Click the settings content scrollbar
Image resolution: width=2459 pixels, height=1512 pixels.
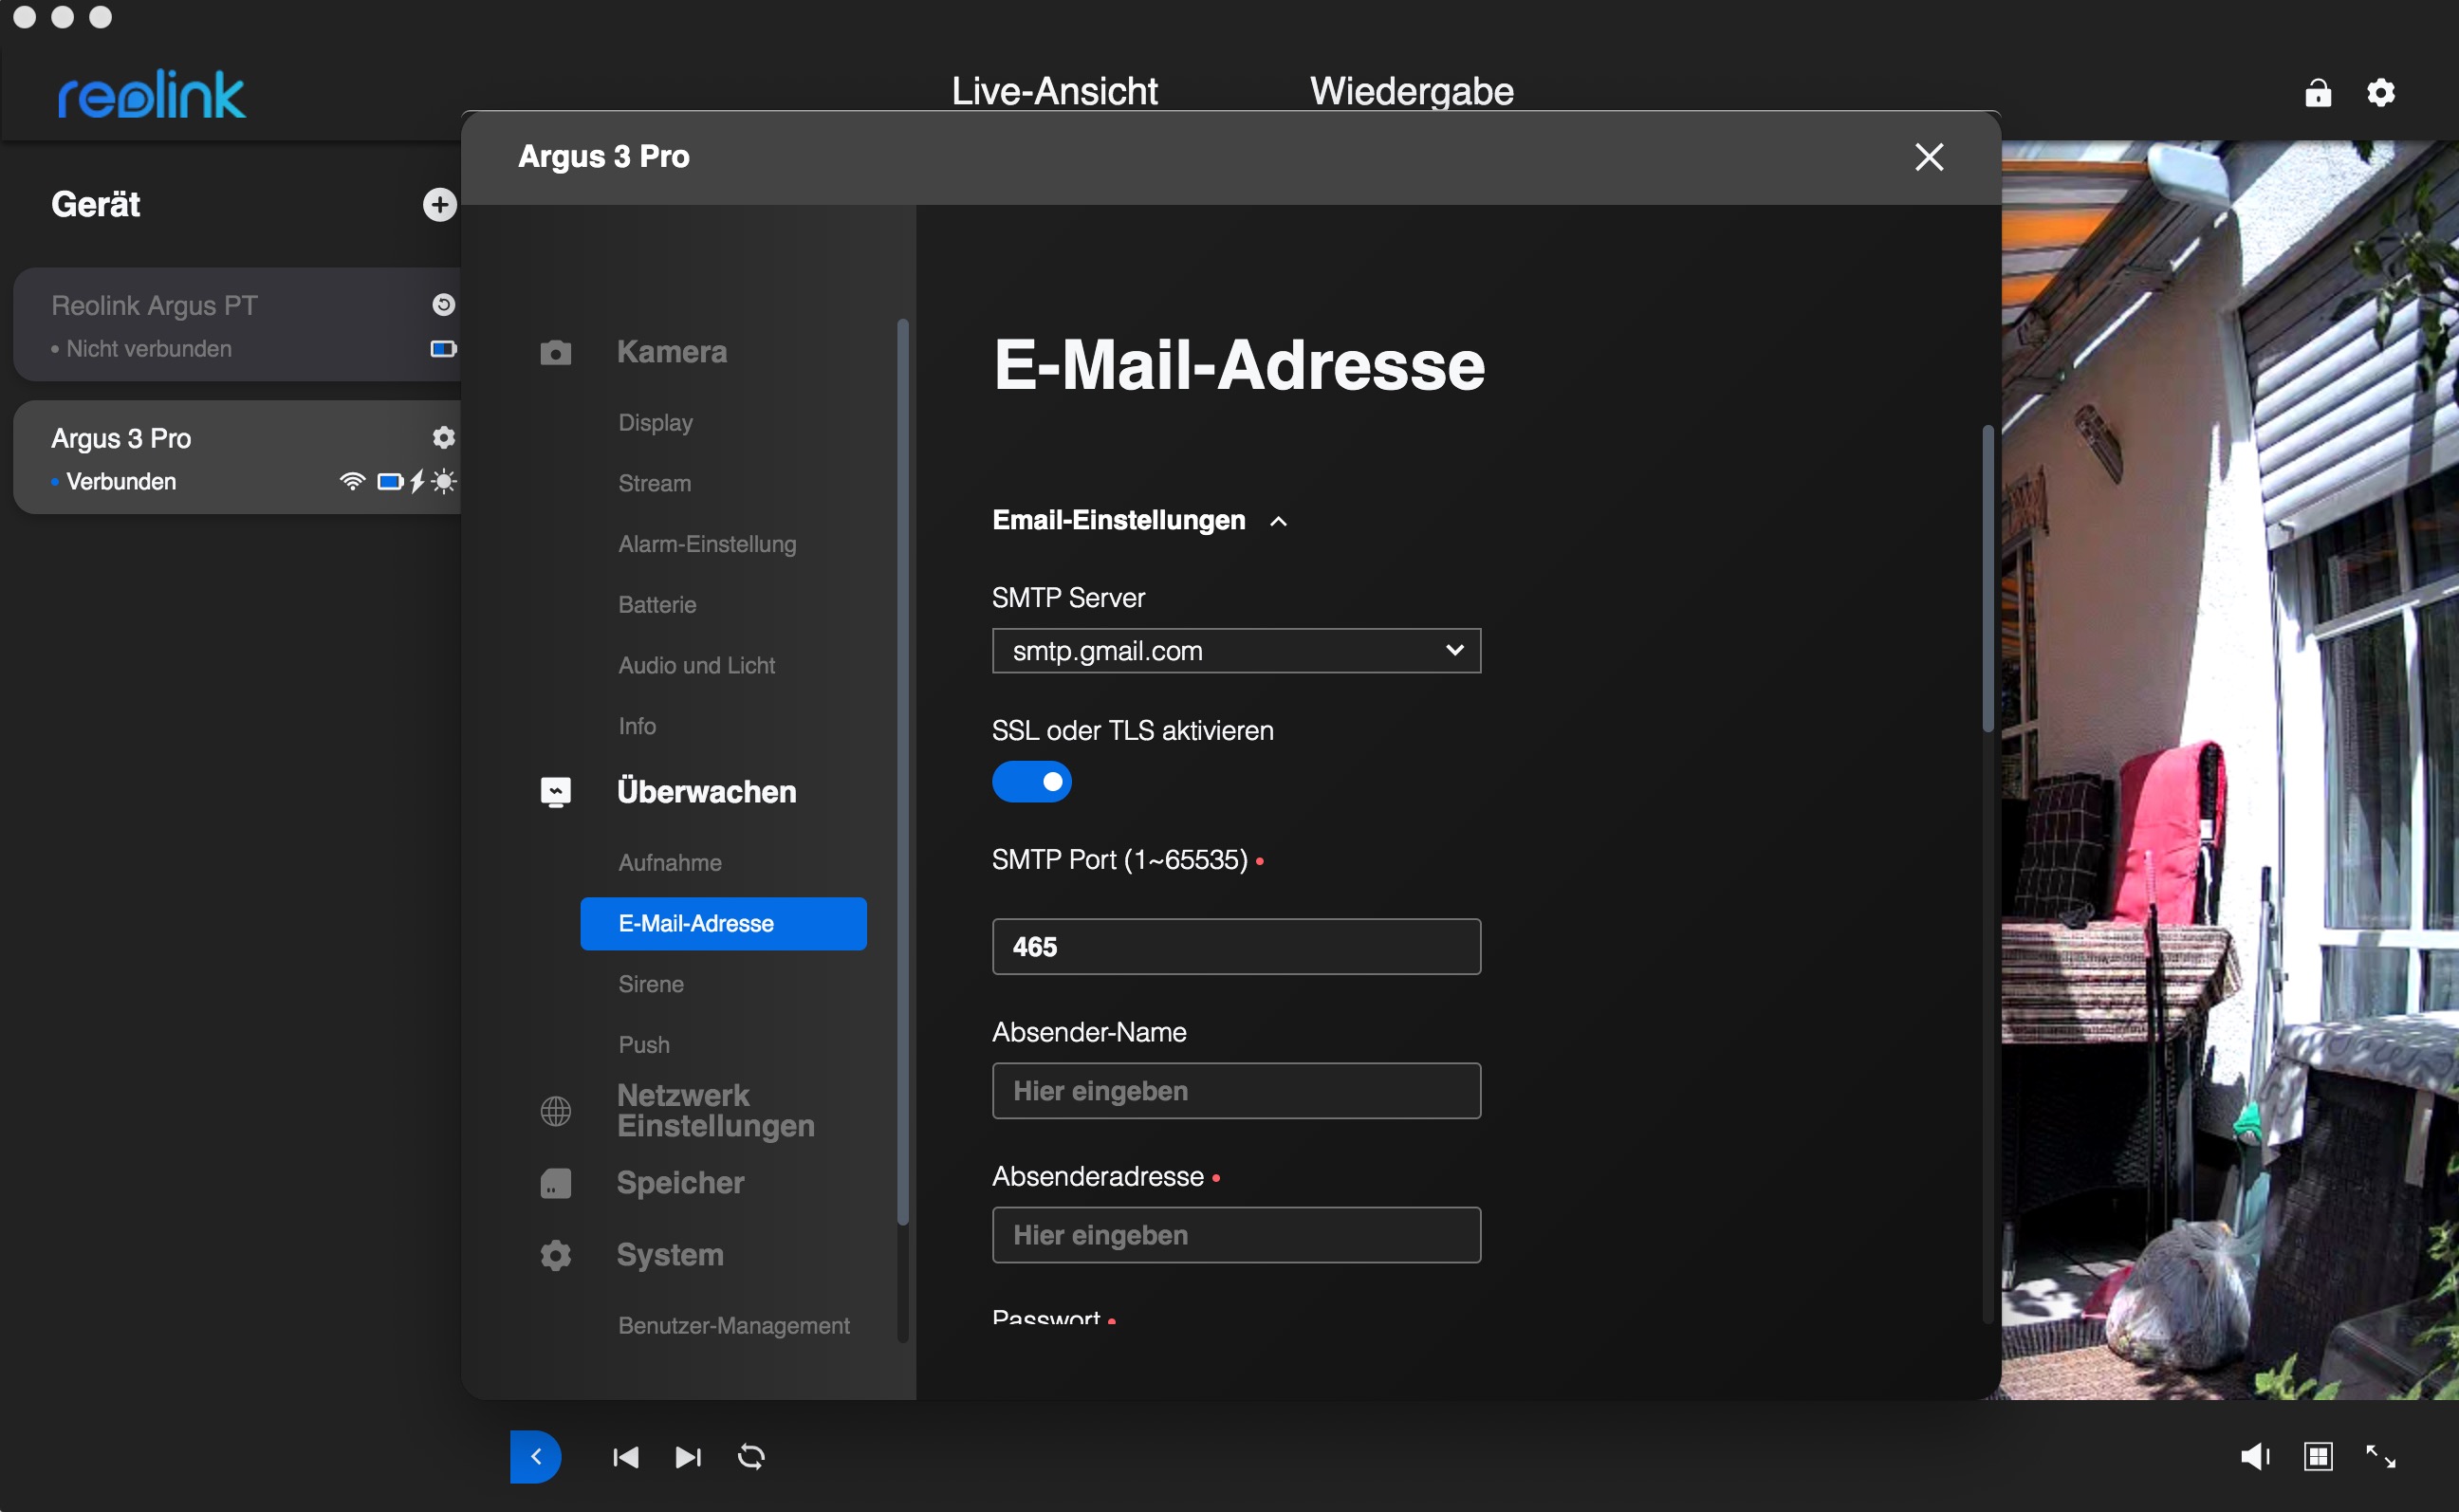1987,580
